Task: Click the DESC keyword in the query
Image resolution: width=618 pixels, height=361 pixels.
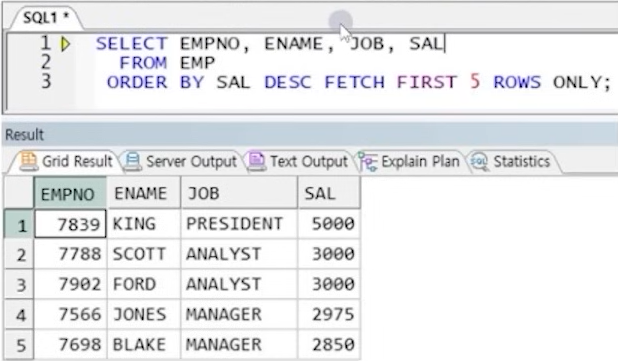Action: click(288, 82)
